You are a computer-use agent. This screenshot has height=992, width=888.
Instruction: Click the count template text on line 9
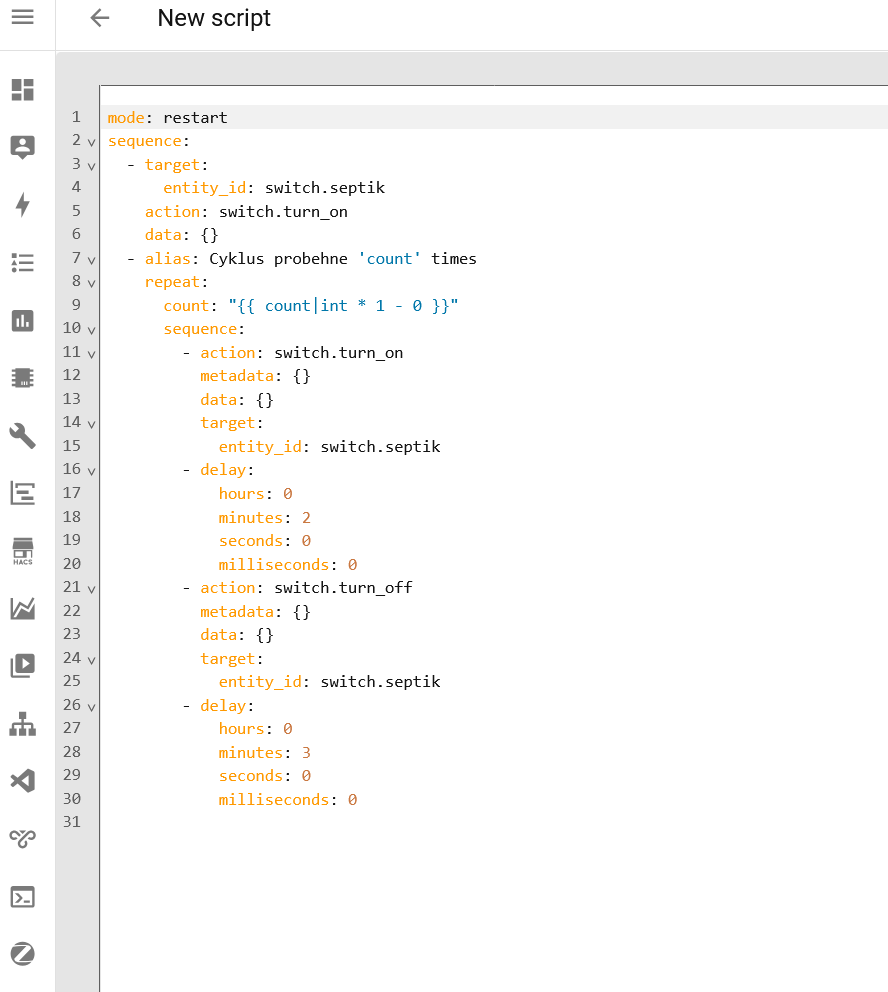[342, 306]
